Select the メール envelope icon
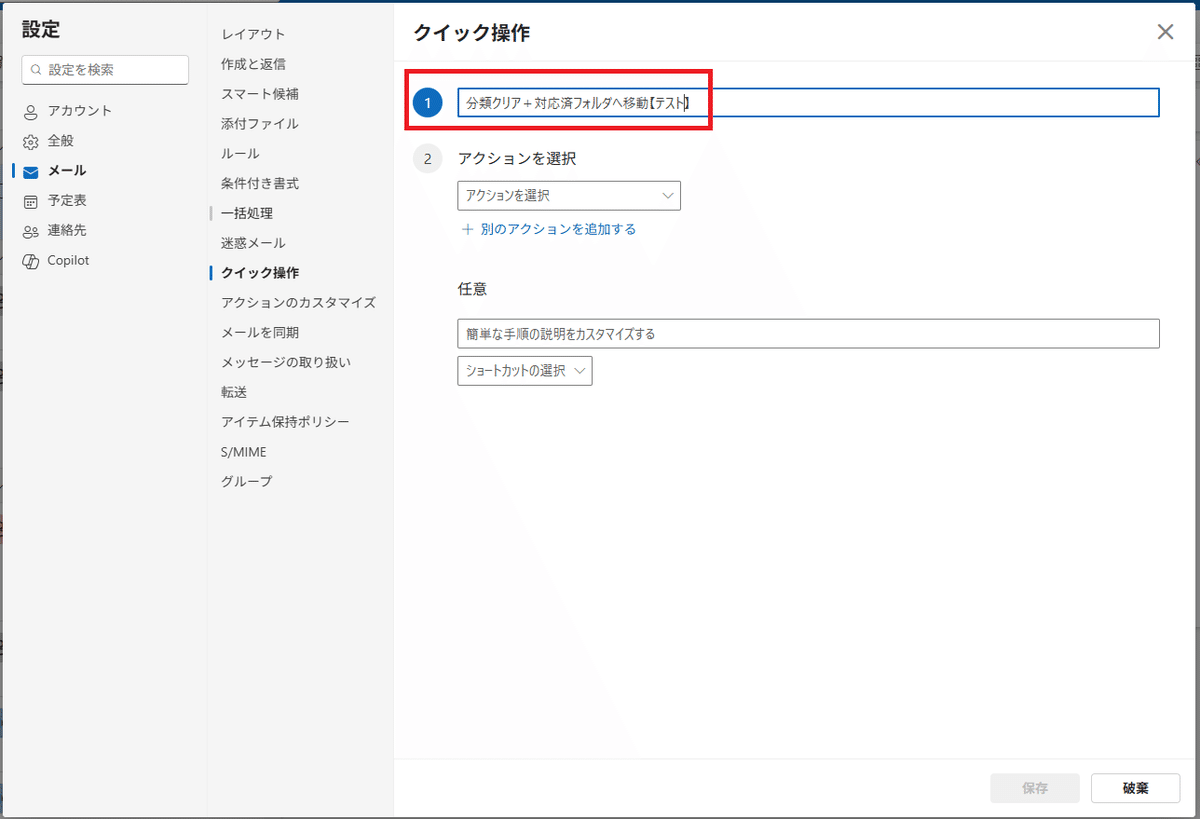Image resolution: width=1200 pixels, height=819 pixels. [x=30, y=171]
